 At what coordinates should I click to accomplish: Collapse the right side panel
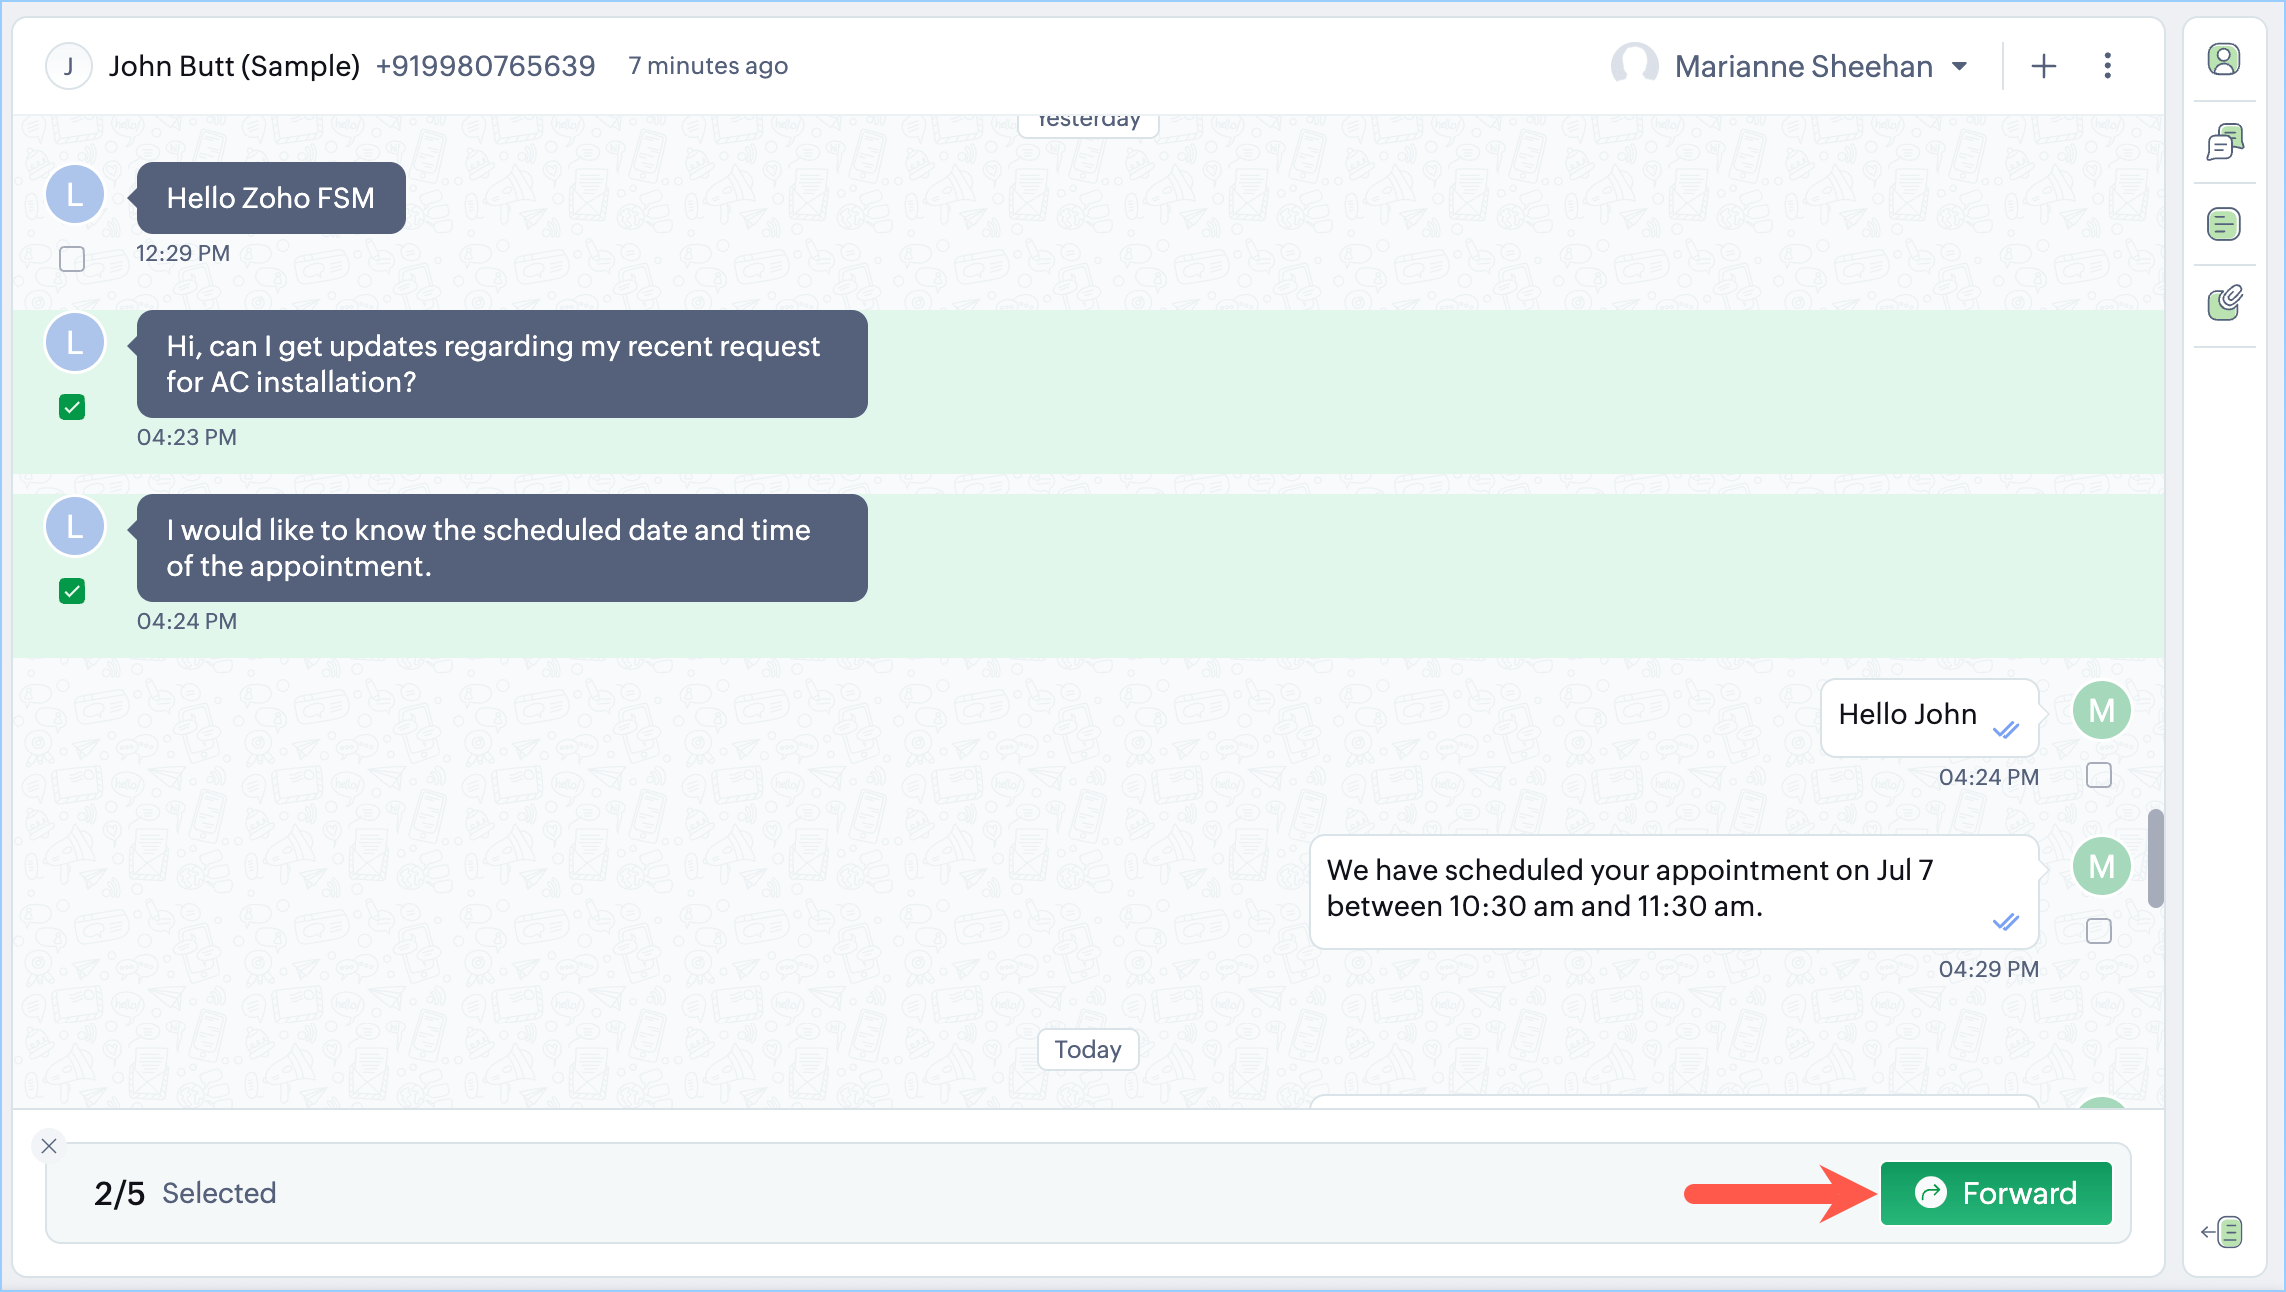(x=2222, y=1232)
